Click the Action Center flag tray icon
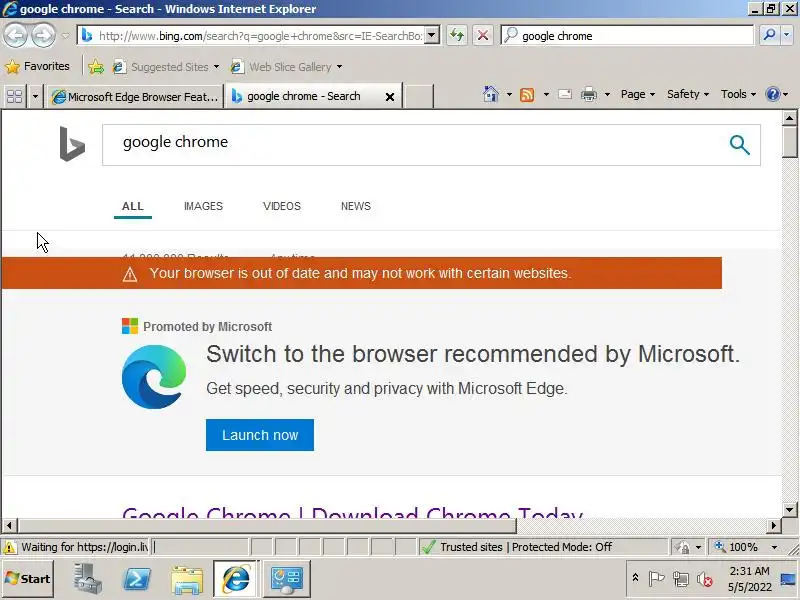800x600 pixels. point(656,579)
